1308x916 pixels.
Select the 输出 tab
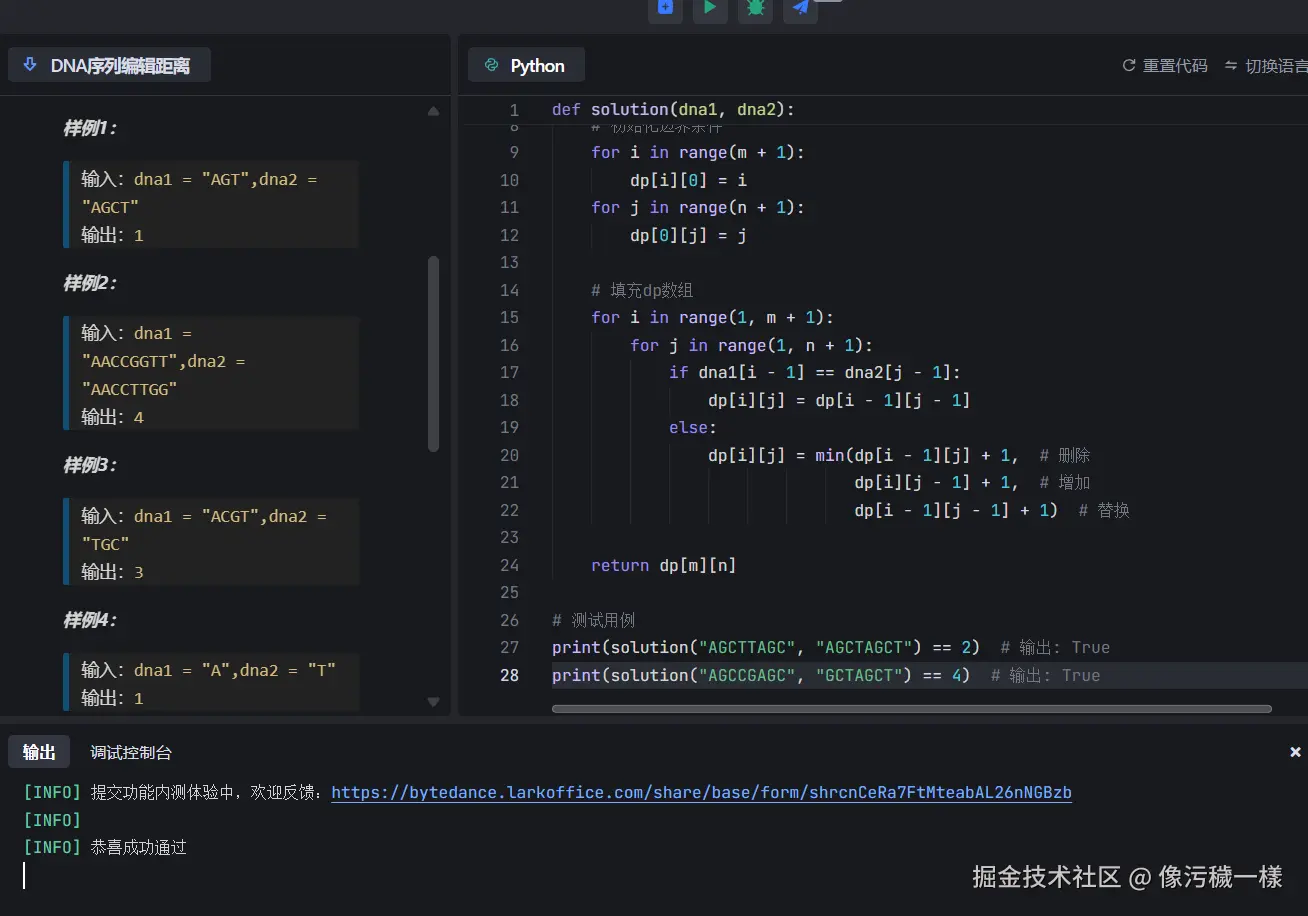(39, 753)
